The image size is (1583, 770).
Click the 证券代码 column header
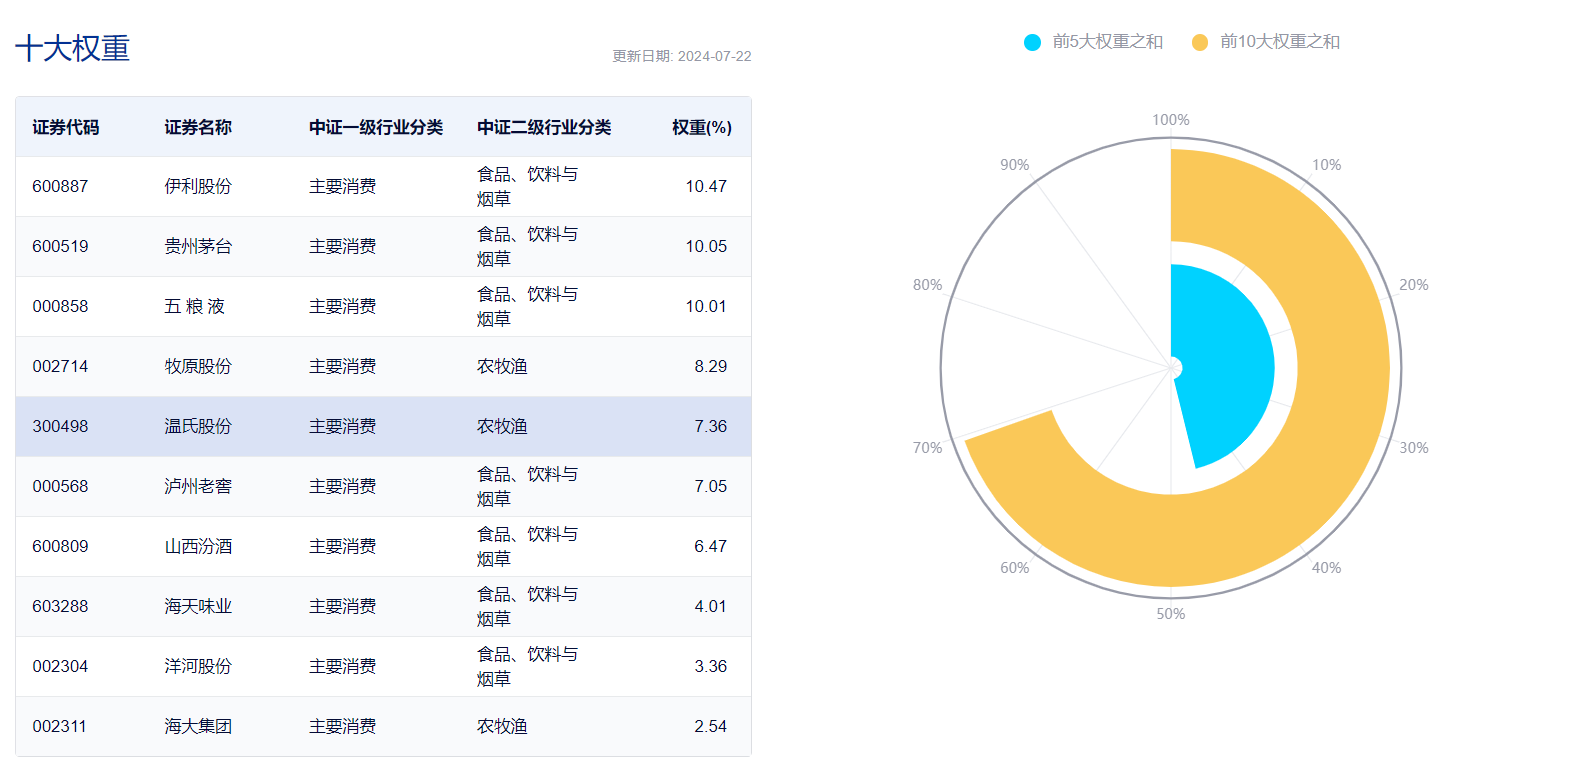[x=66, y=128]
